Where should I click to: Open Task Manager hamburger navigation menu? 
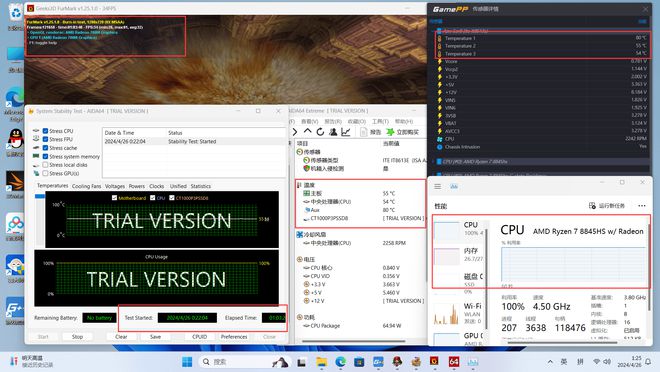(x=438, y=186)
